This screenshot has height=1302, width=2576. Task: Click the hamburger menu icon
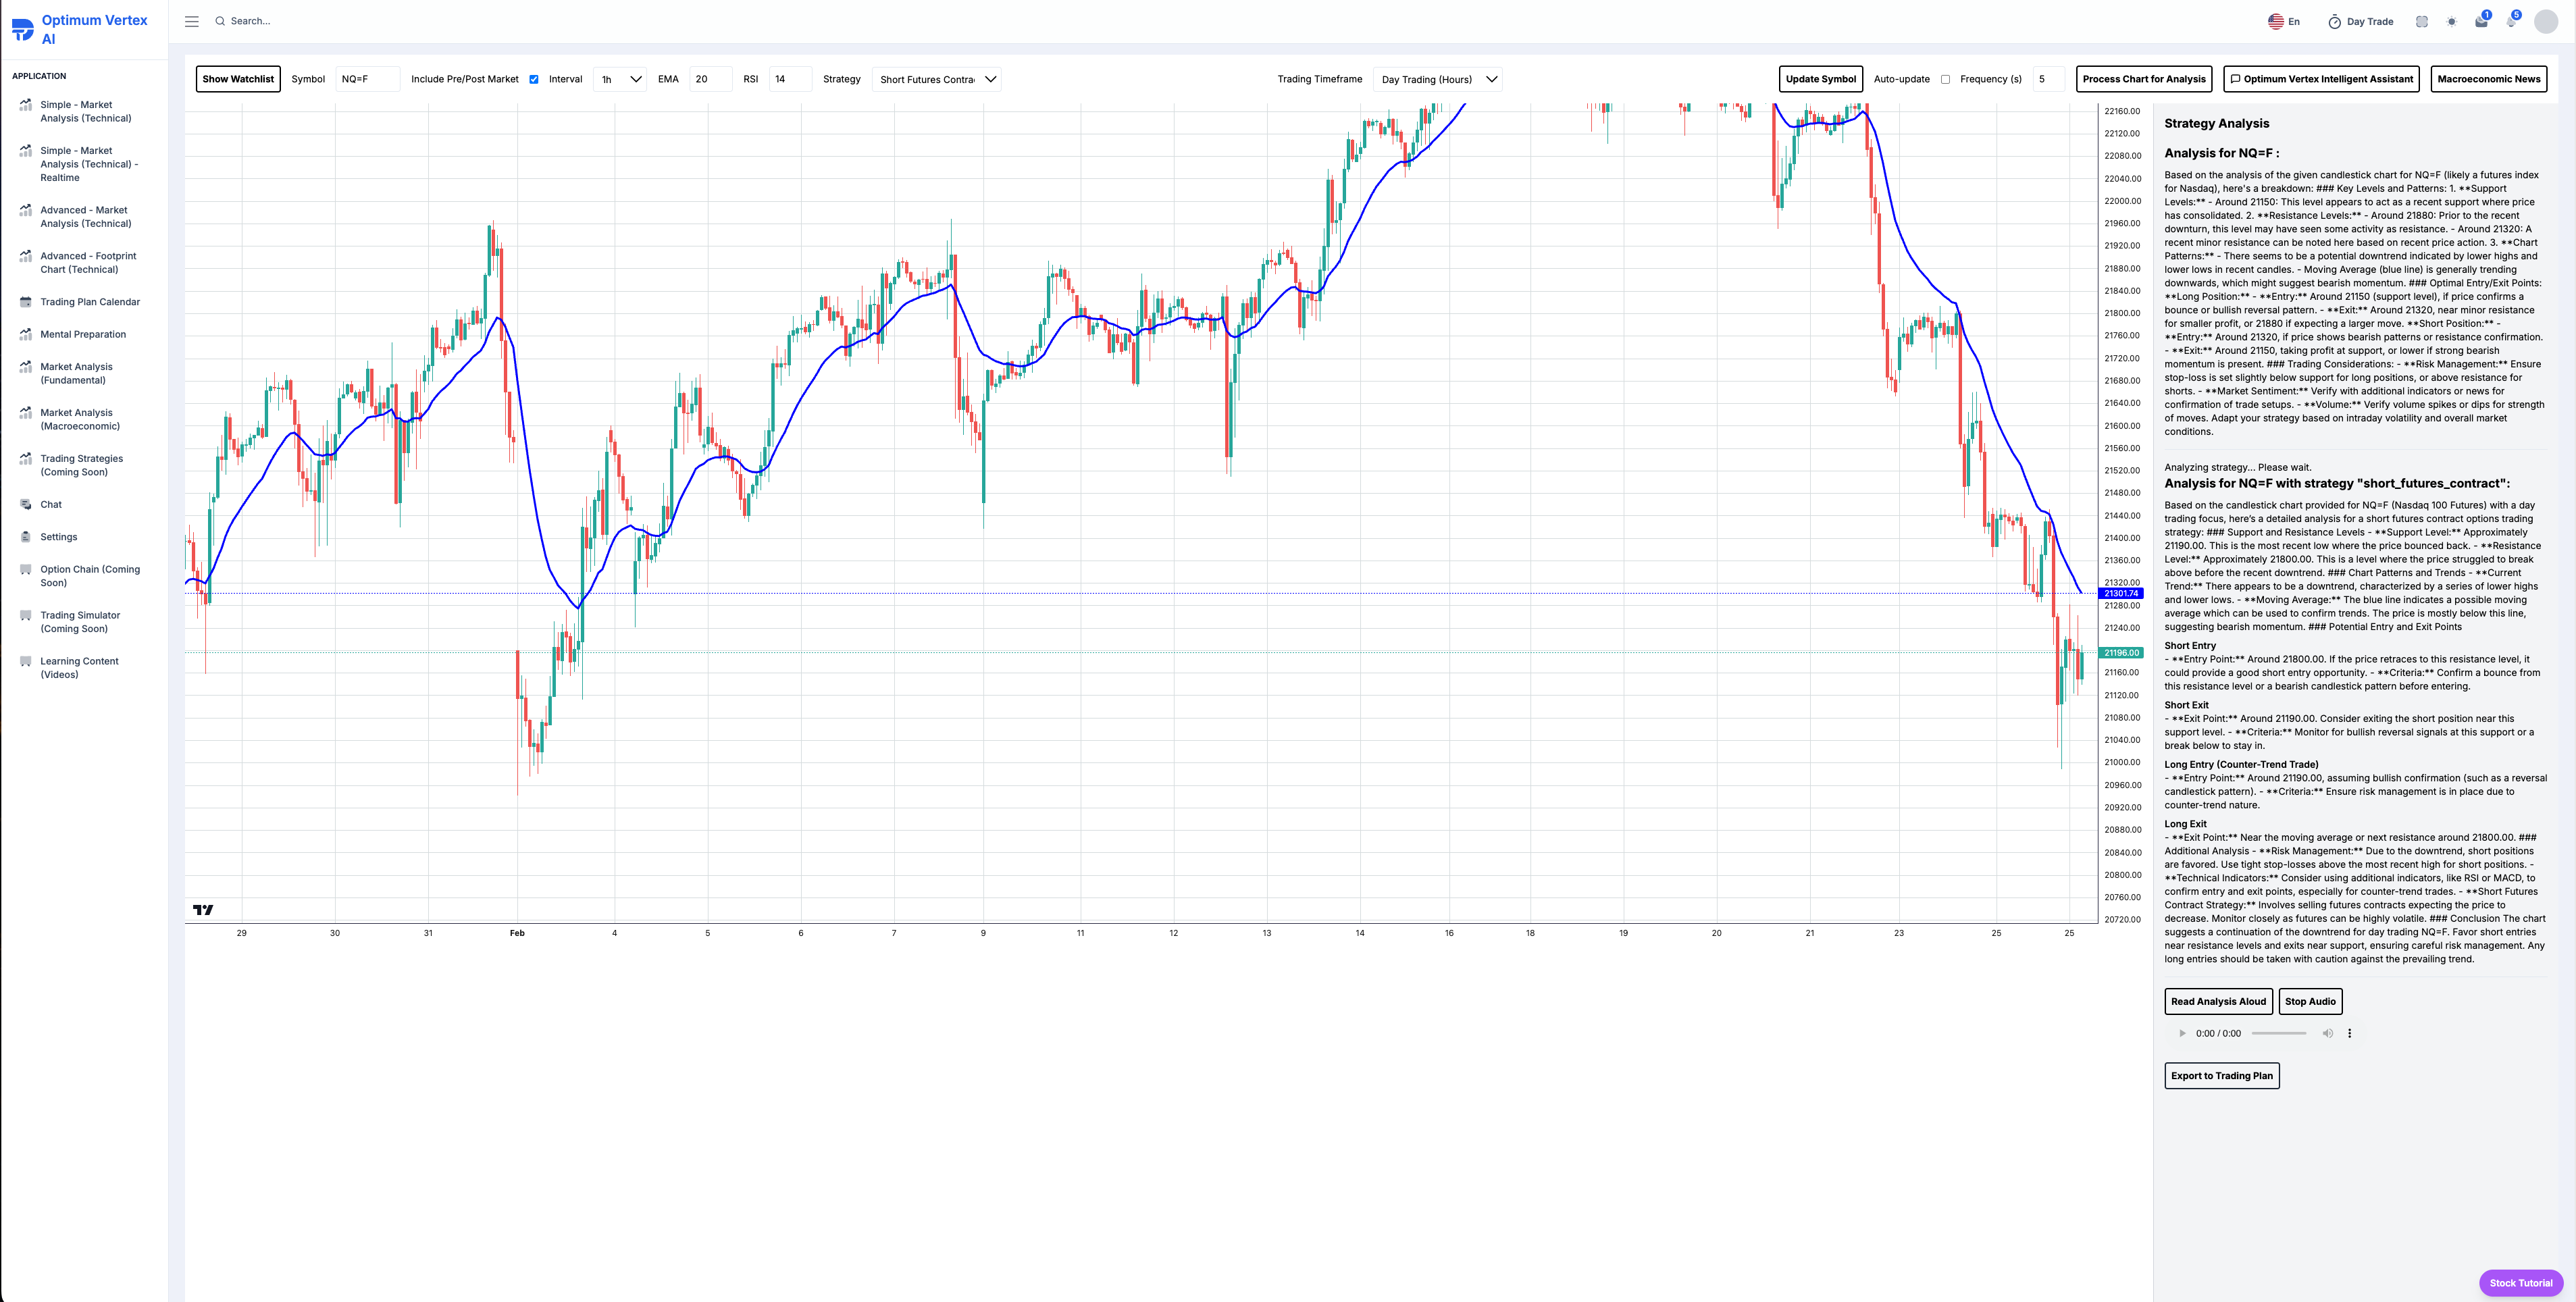(191, 21)
